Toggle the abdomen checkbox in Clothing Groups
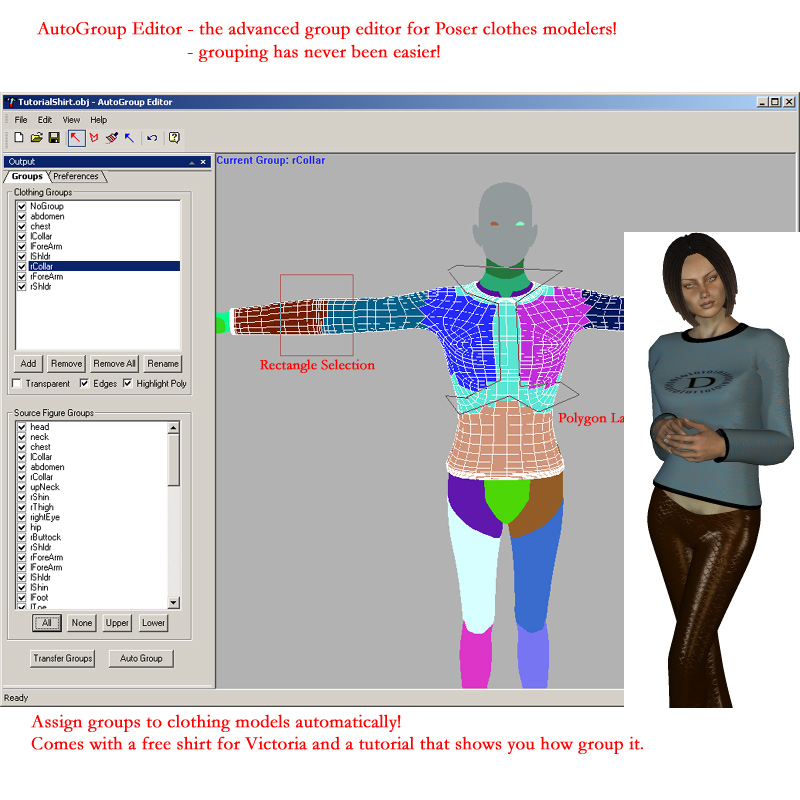 (x=22, y=216)
